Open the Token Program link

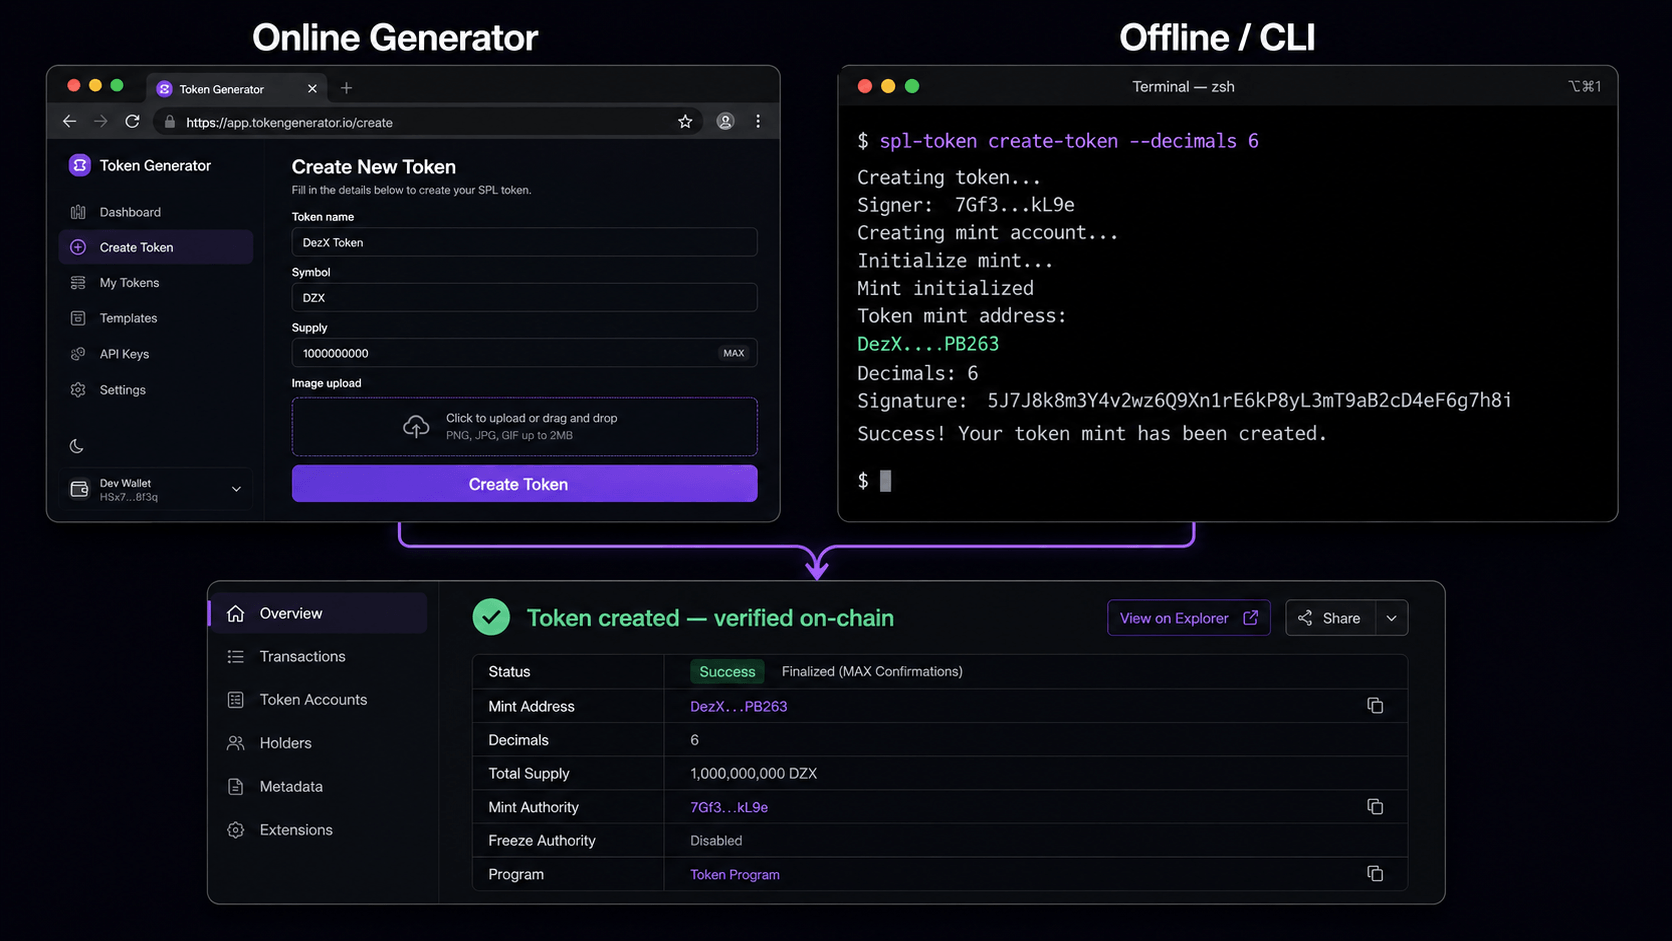[735, 874]
